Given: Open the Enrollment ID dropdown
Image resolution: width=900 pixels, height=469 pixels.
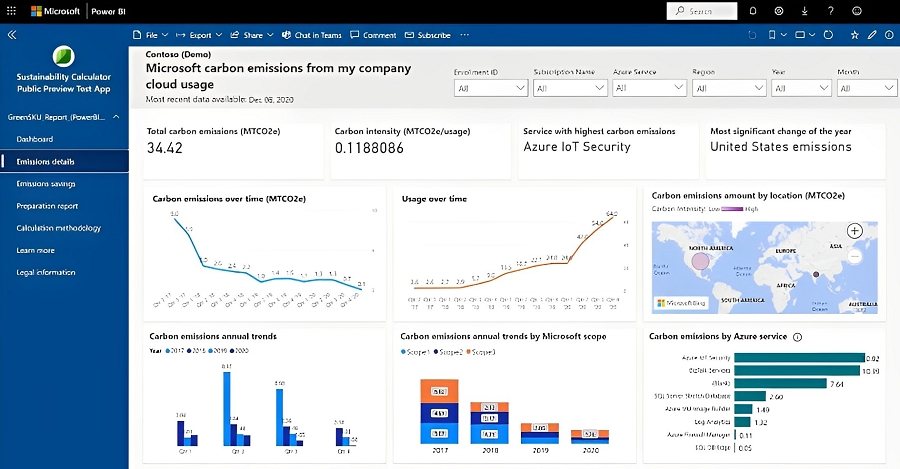Looking at the screenshot, I should coord(490,88).
